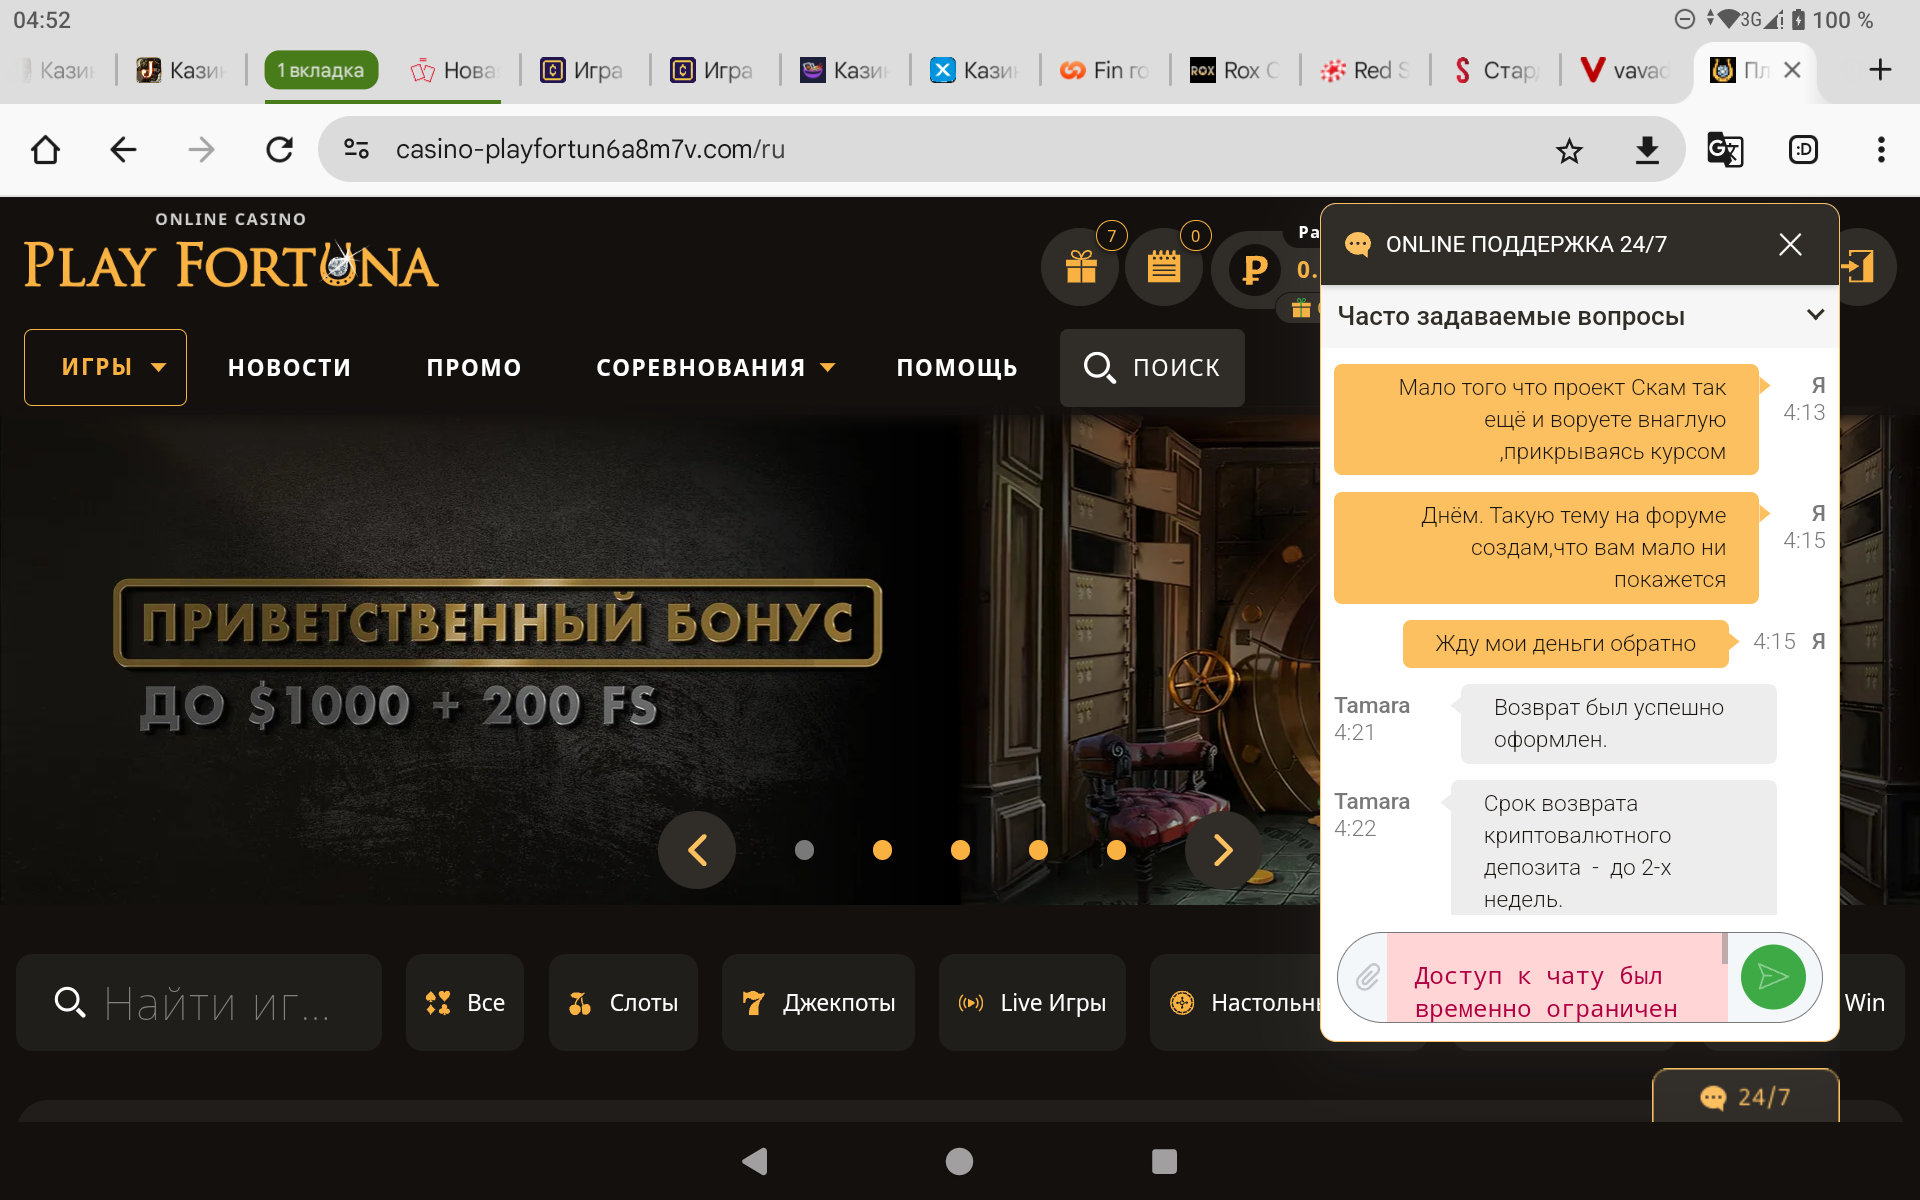
Task: Click the ruble balance icon
Action: (1254, 268)
